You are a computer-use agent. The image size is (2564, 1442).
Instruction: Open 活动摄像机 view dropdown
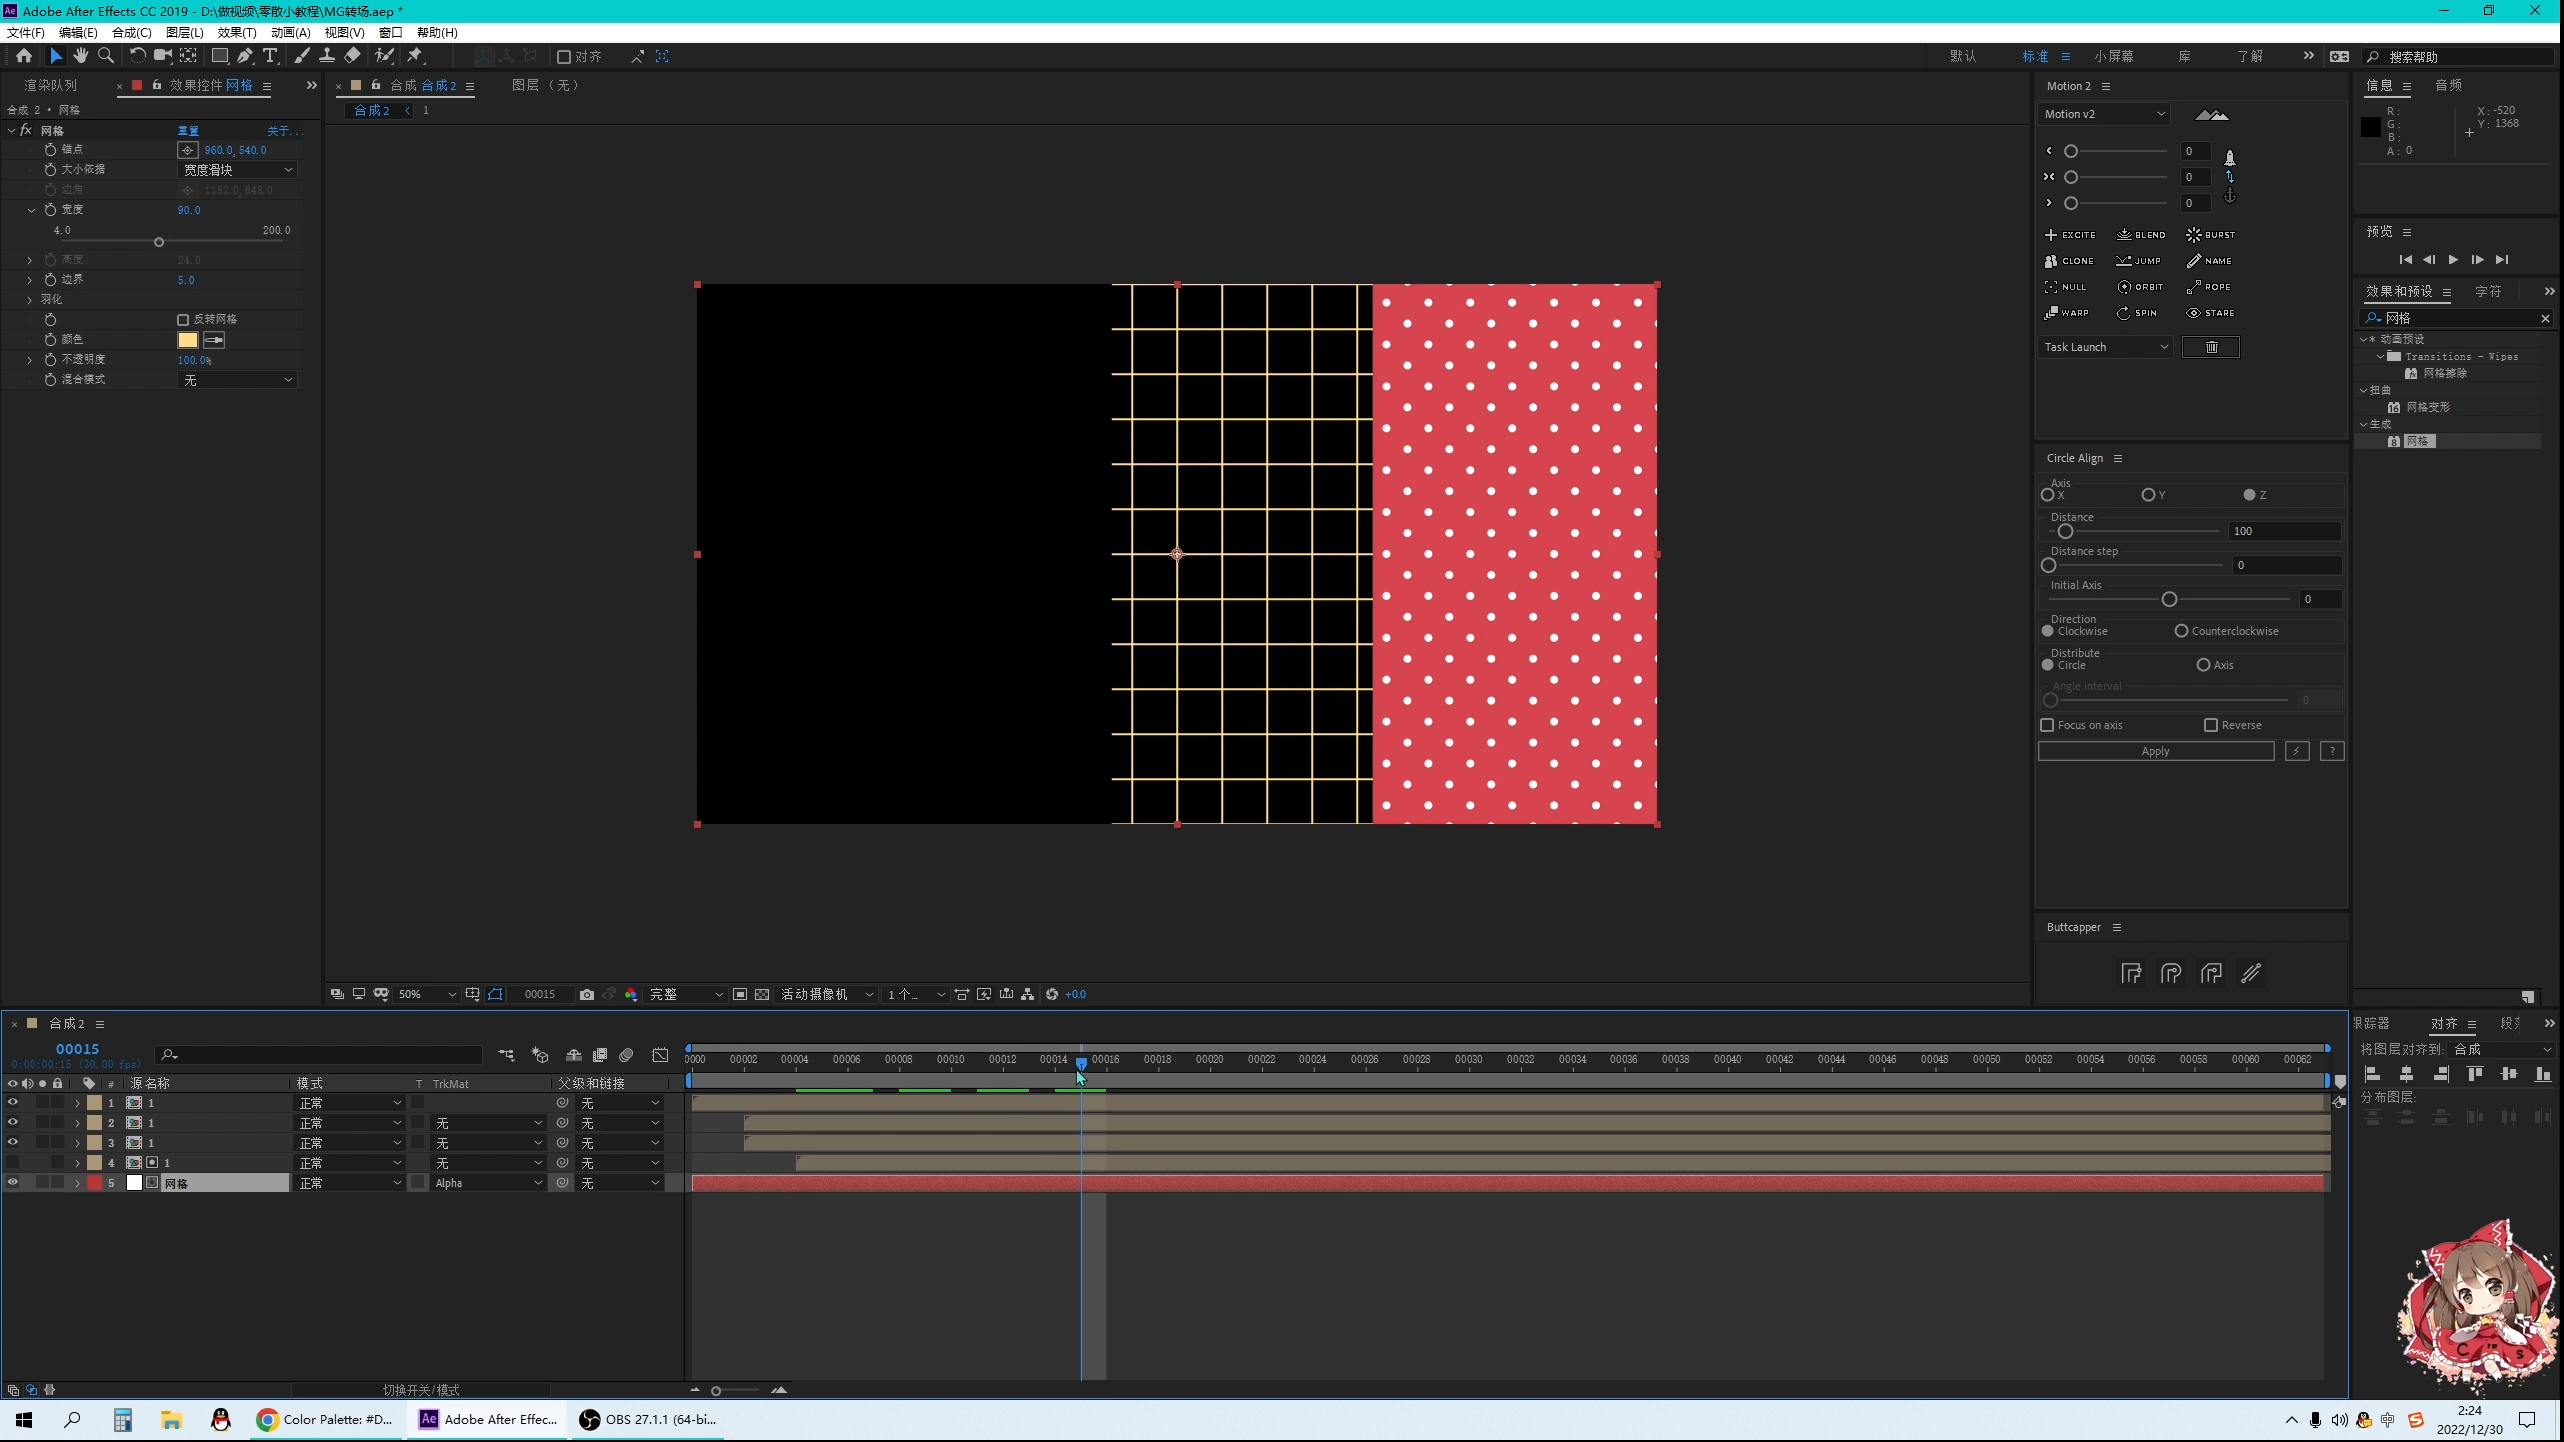[827, 994]
